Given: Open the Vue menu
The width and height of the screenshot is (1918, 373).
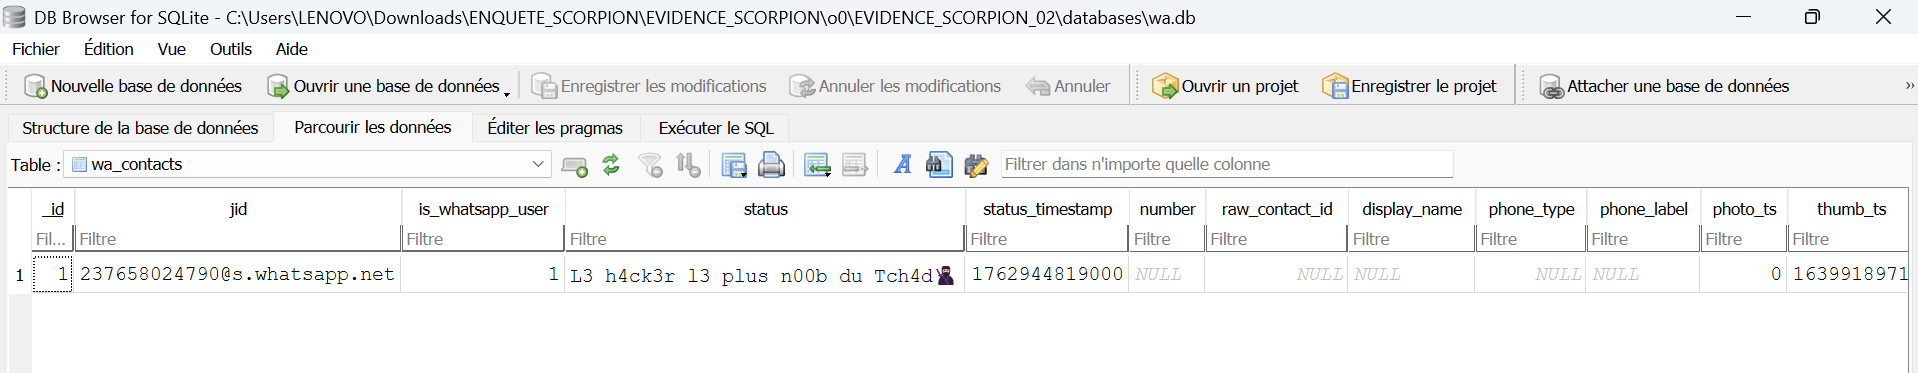Looking at the screenshot, I should point(171,49).
